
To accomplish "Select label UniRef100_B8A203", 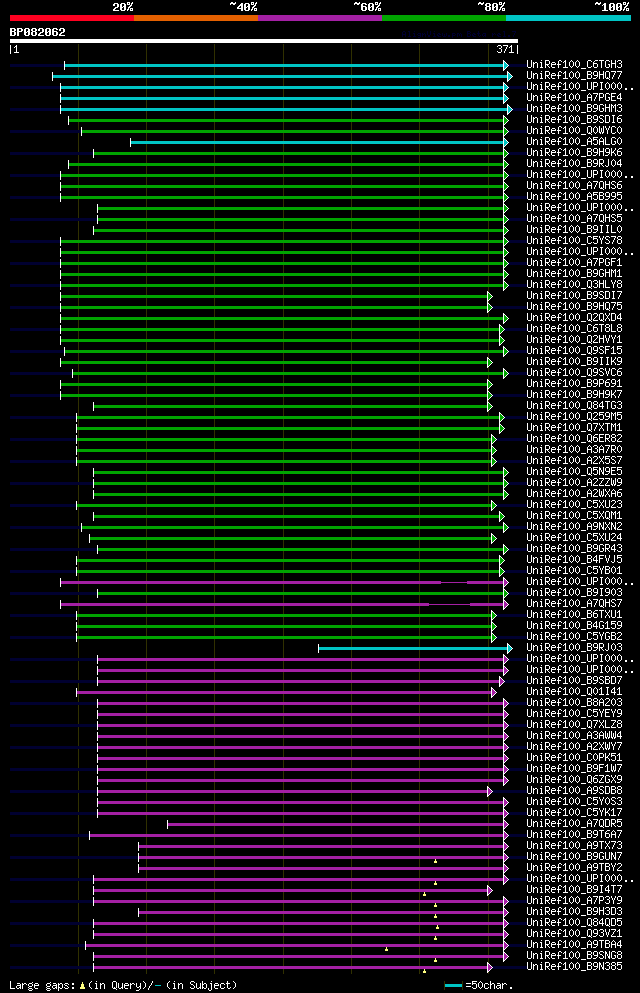I will tap(574, 702).
